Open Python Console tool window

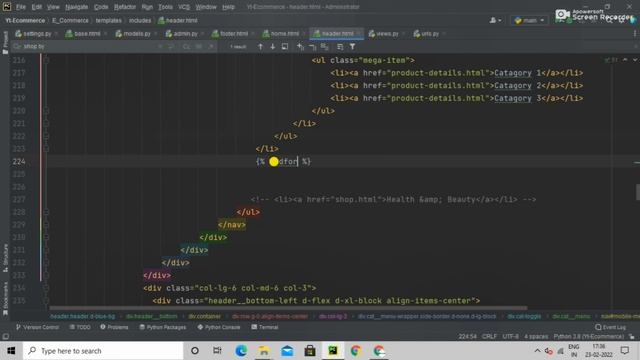point(219,327)
